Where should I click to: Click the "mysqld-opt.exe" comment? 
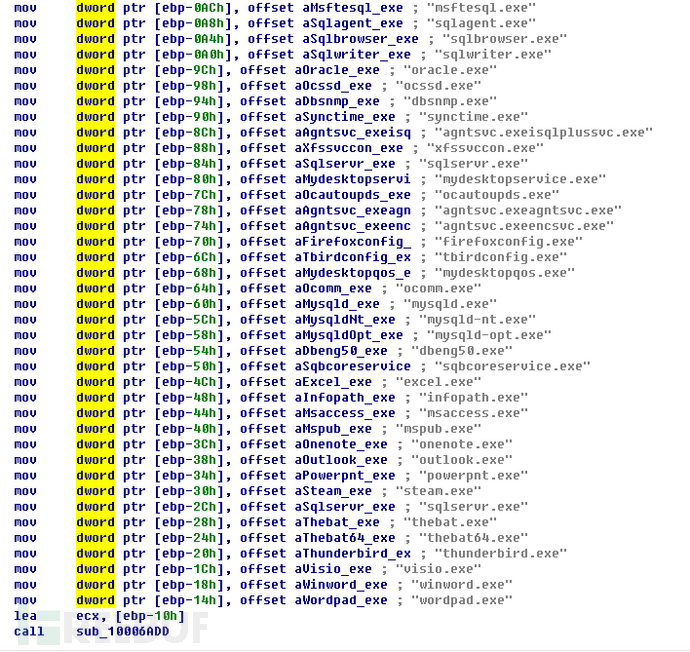click(489, 336)
